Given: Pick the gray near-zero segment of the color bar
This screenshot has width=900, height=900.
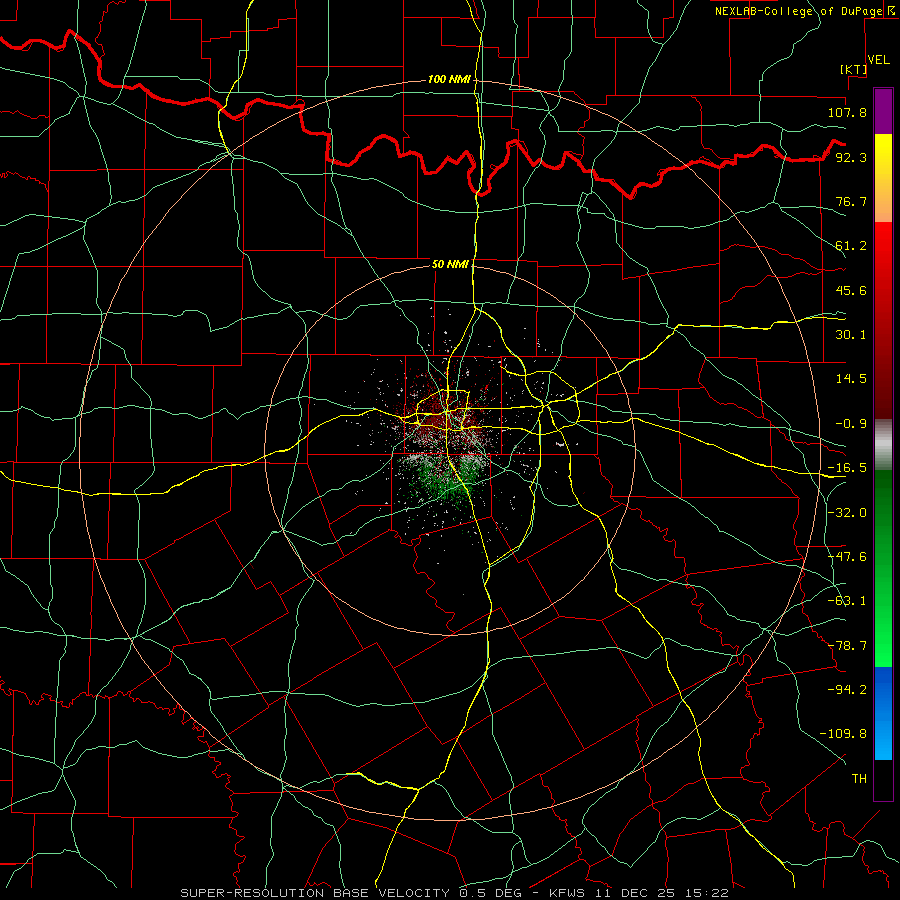Looking at the screenshot, I should (883, 445).
